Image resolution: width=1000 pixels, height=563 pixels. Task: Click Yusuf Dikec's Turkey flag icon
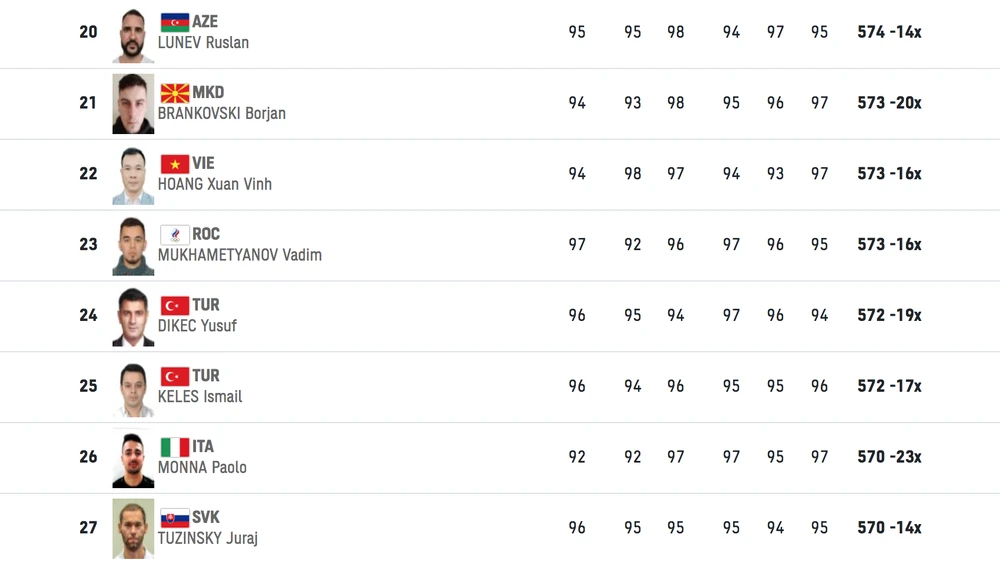point(174,306)
